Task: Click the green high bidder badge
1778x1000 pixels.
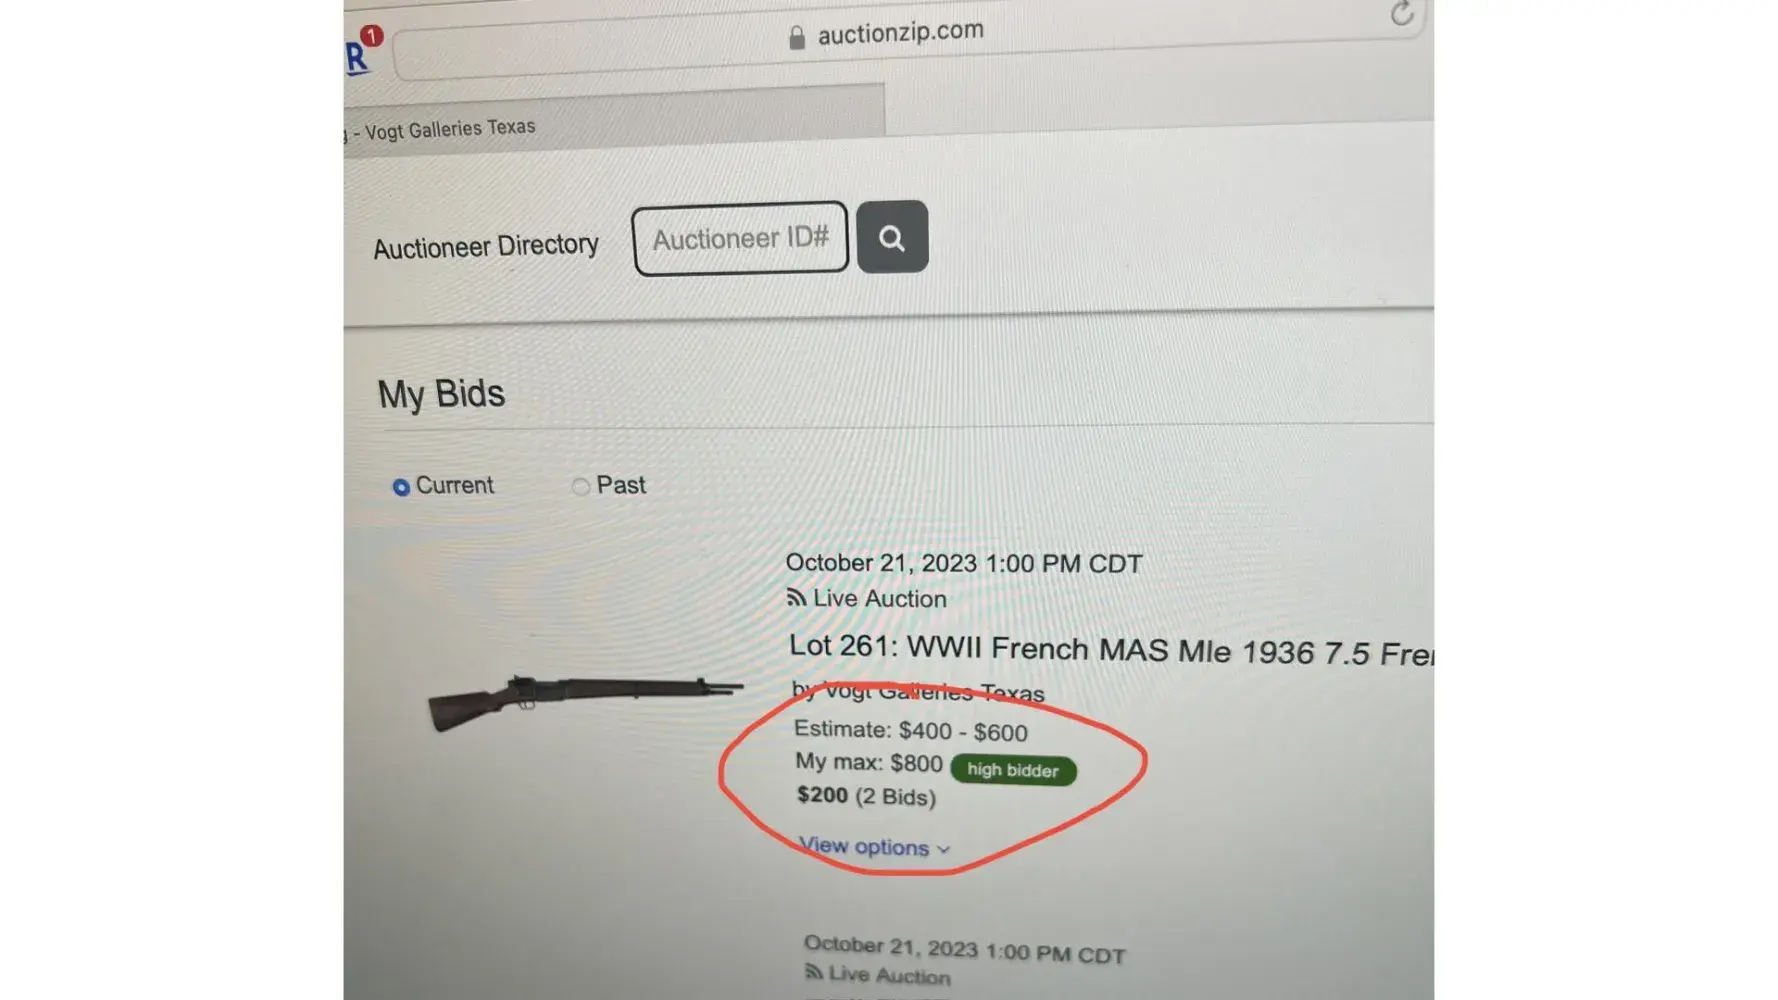Action: coord(1013,770)
